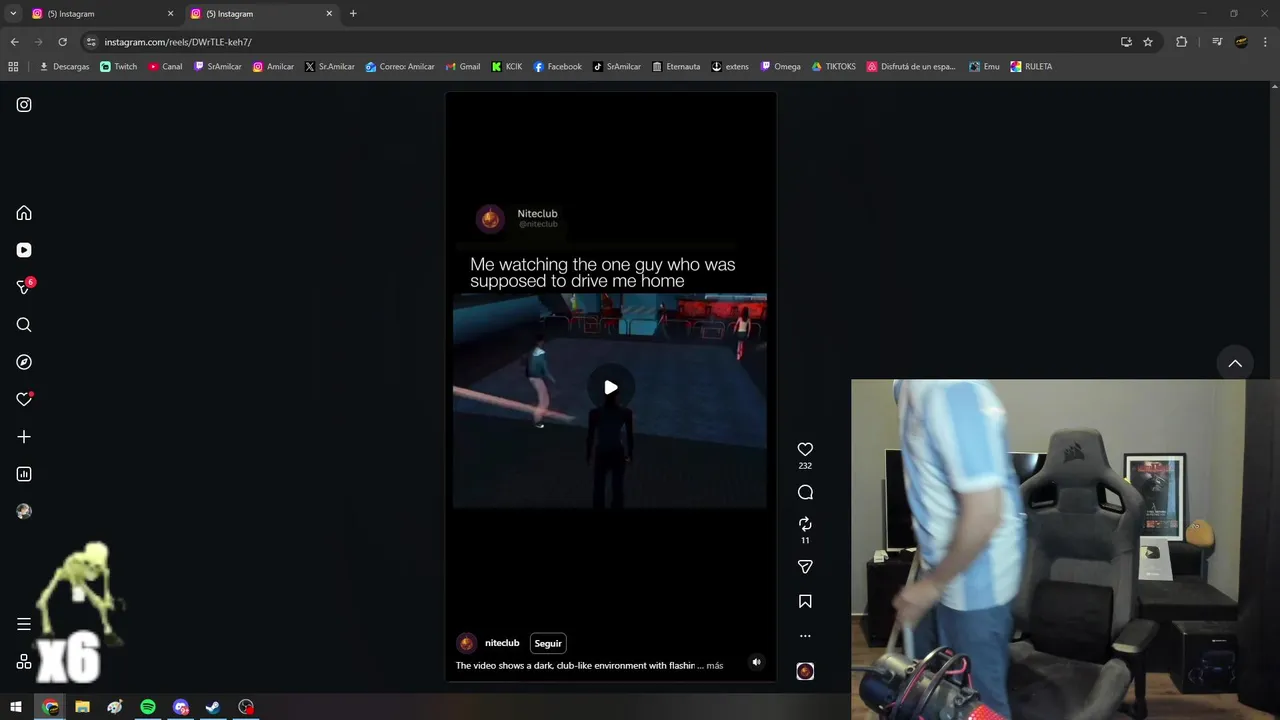
Task: Open Meta grid icon in sidebar
Action: (24, 661)
